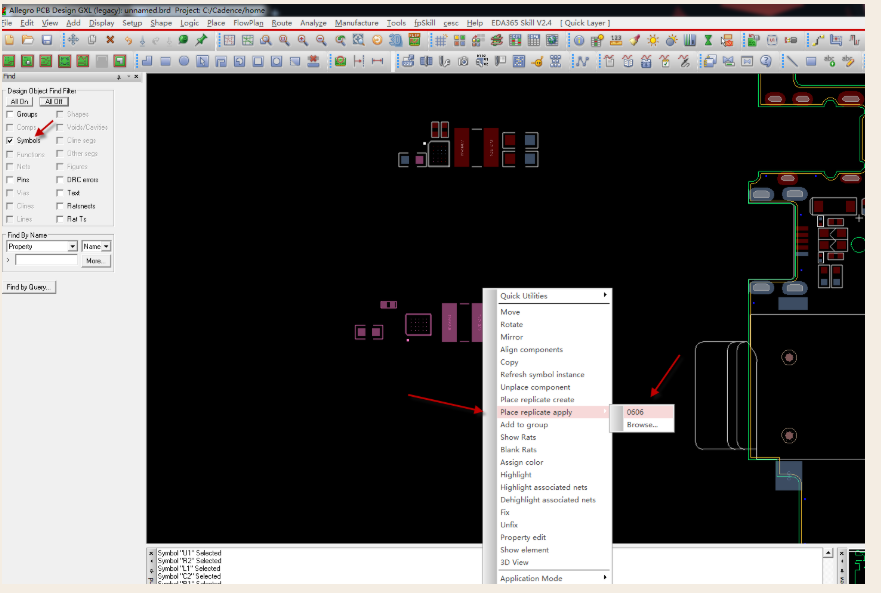The height and width of the screenshot is (593, 881).
Task: Choose Place replicate apply in context menu
Action: (x=536, y=412)
